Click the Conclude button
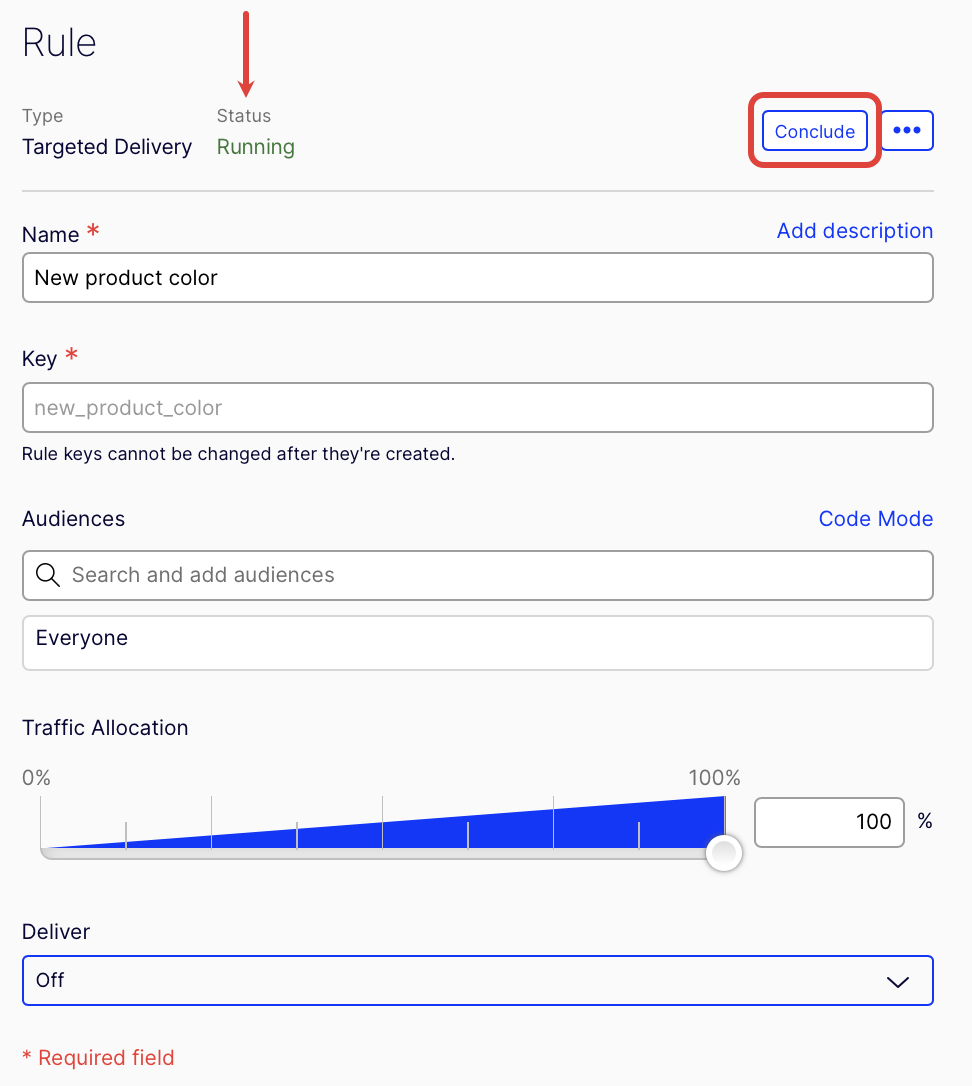Viewport: 972px width, 1086px height. pyautogui.click(x=814, y=131)
